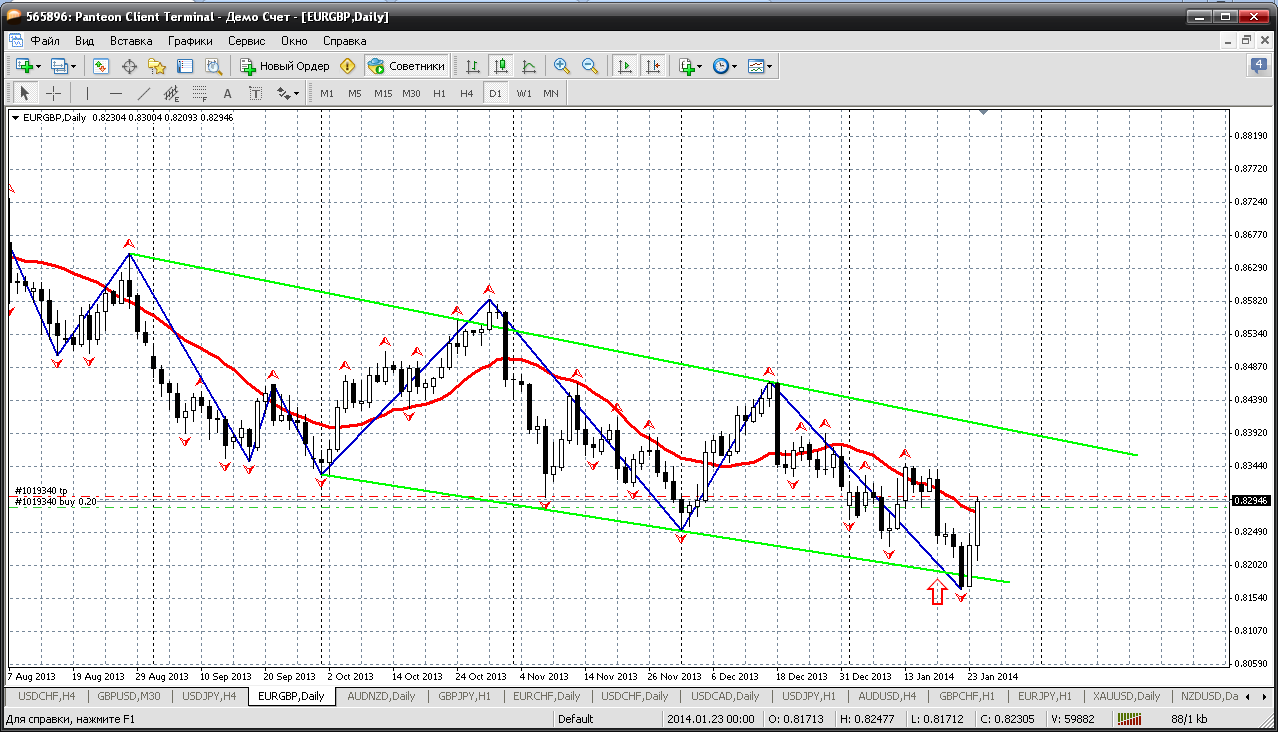The height and width of the screenshot is (732, 1278).
Task: Open the Navigator favorites-folder icon
Action: [157, 66]
